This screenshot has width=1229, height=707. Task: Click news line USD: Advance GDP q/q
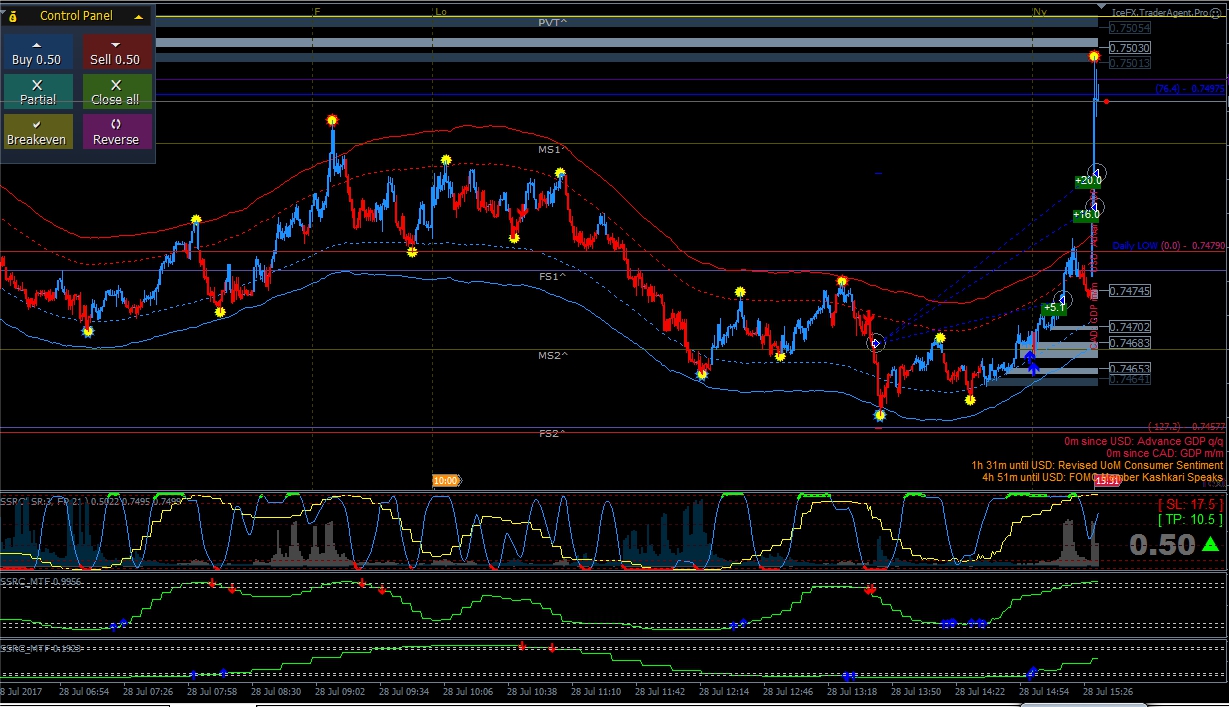click(x=1143, y=441)
